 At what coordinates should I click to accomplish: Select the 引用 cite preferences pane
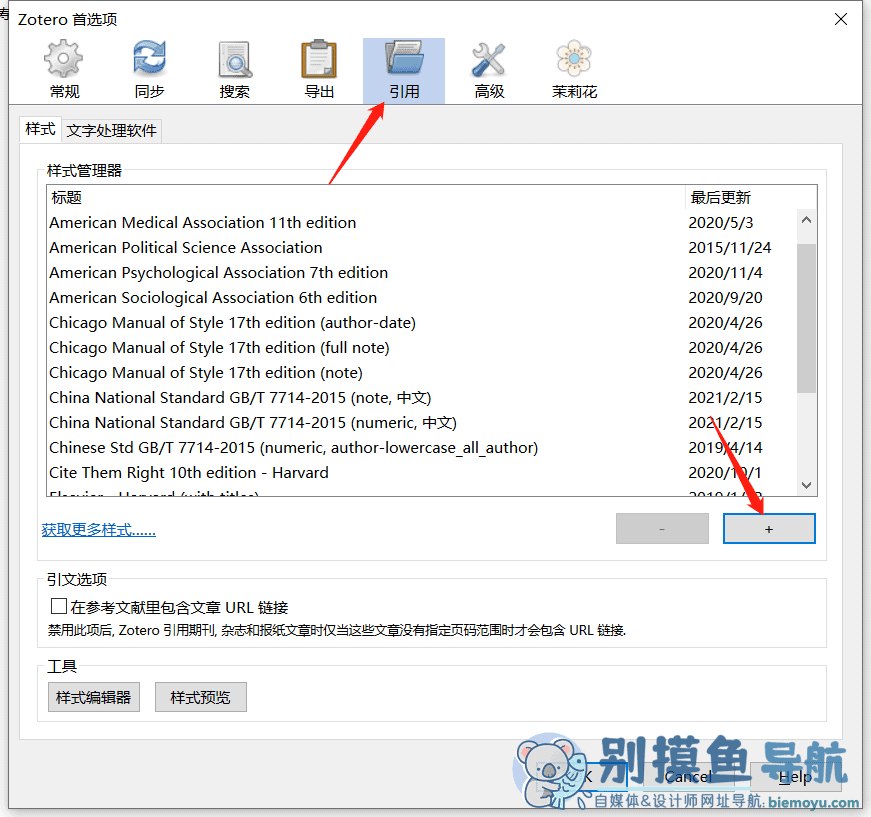404,71
